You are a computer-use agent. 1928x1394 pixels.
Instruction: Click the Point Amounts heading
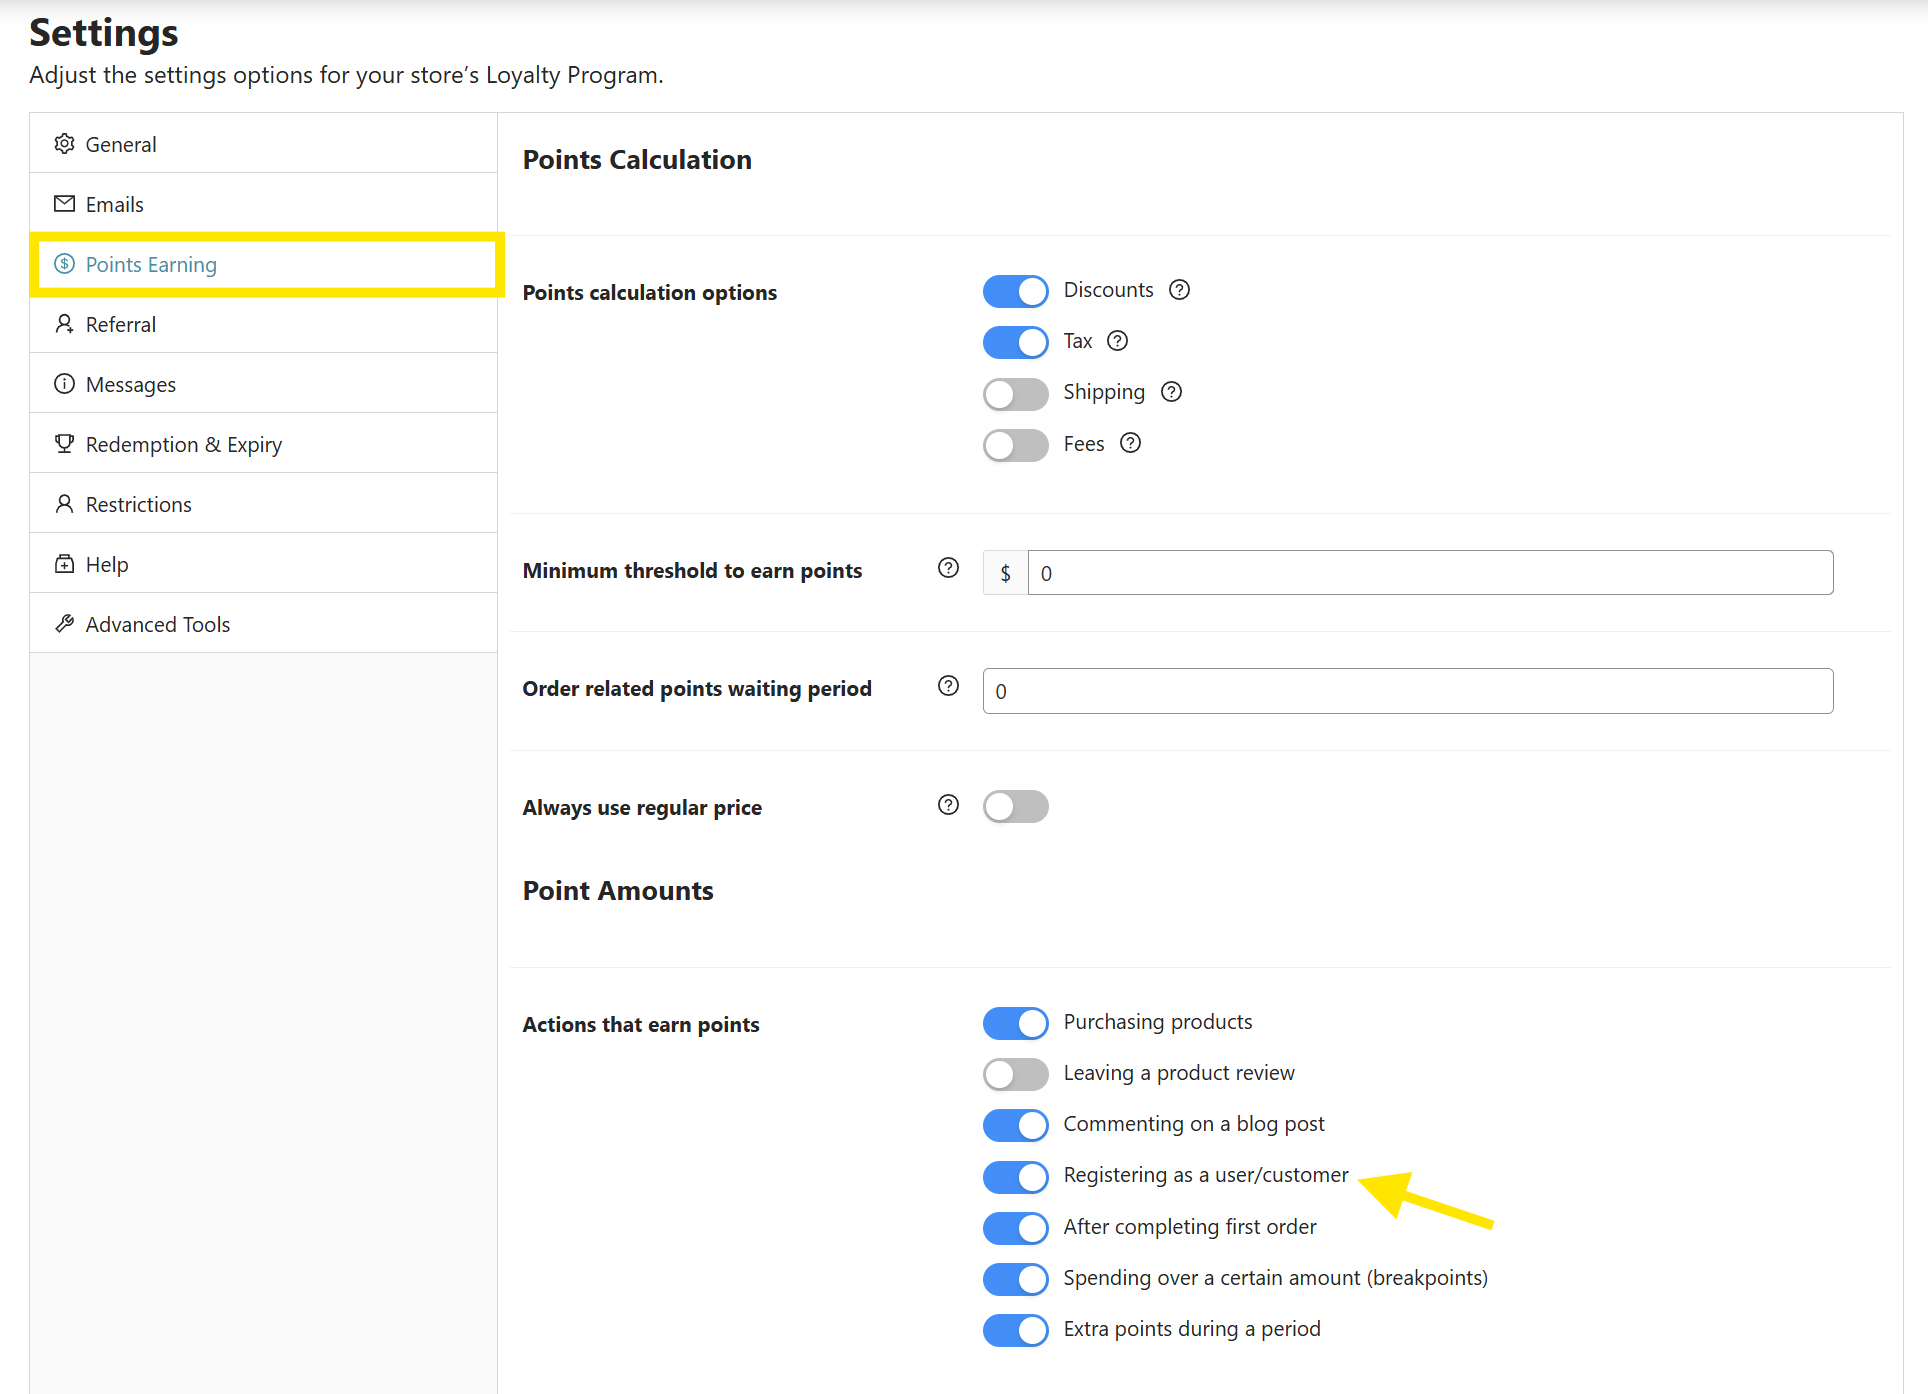point(618,891)
